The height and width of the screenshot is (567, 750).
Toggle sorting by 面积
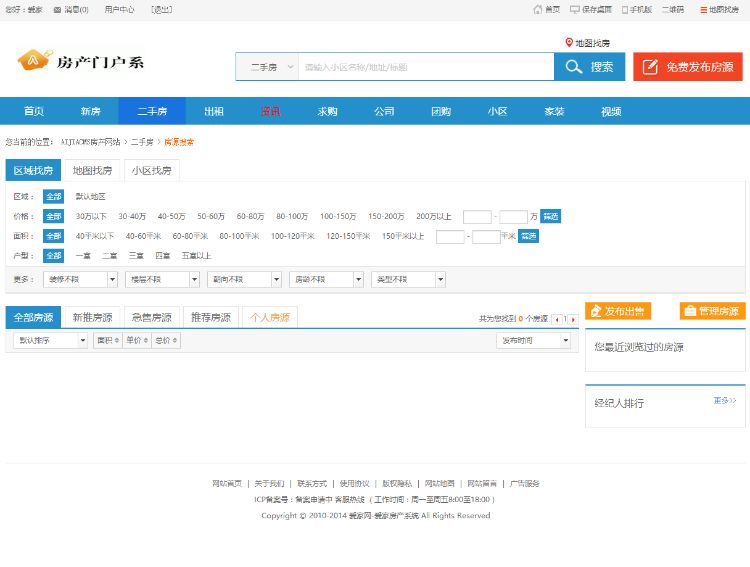(107, 340)
